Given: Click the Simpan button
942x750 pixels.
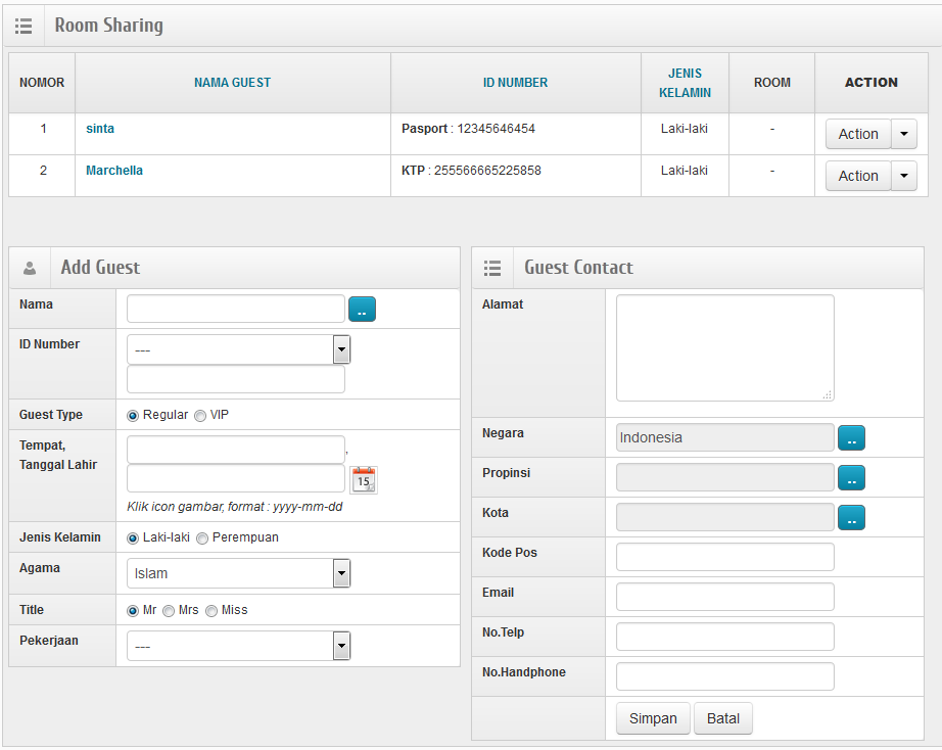Looking at the screenshot, I should click(653, 719).
